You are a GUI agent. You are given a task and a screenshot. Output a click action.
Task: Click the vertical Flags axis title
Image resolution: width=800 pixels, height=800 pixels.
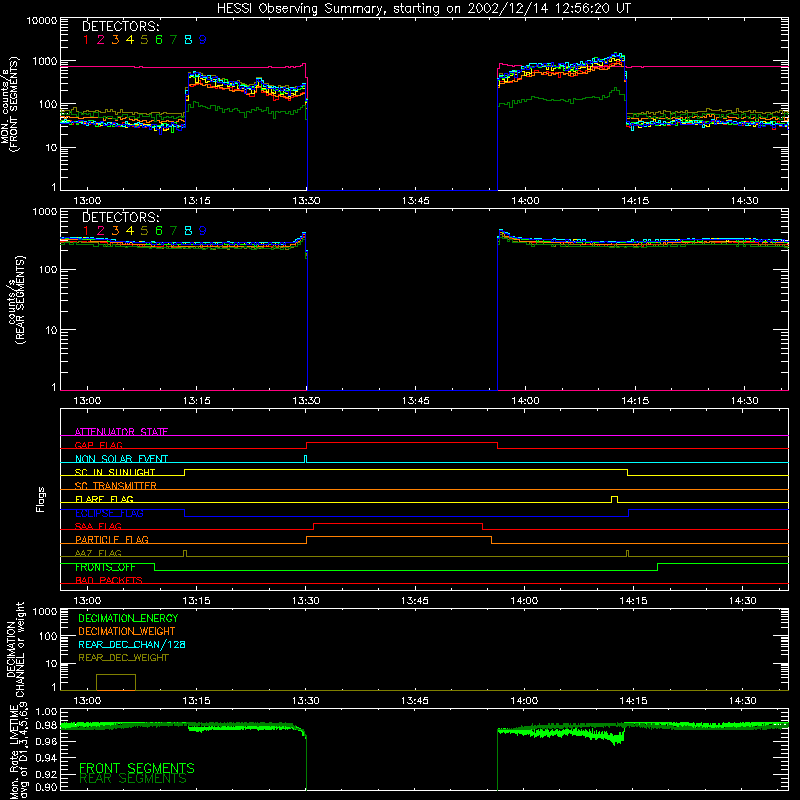[x=40, y=499]
